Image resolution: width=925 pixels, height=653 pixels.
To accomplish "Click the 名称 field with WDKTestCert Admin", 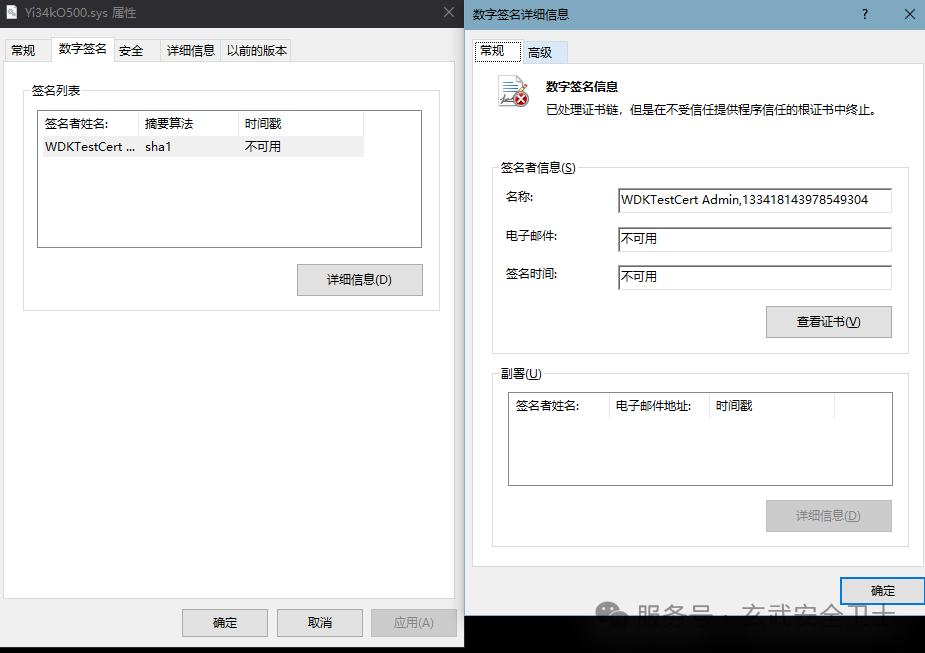I will point(754,200).
